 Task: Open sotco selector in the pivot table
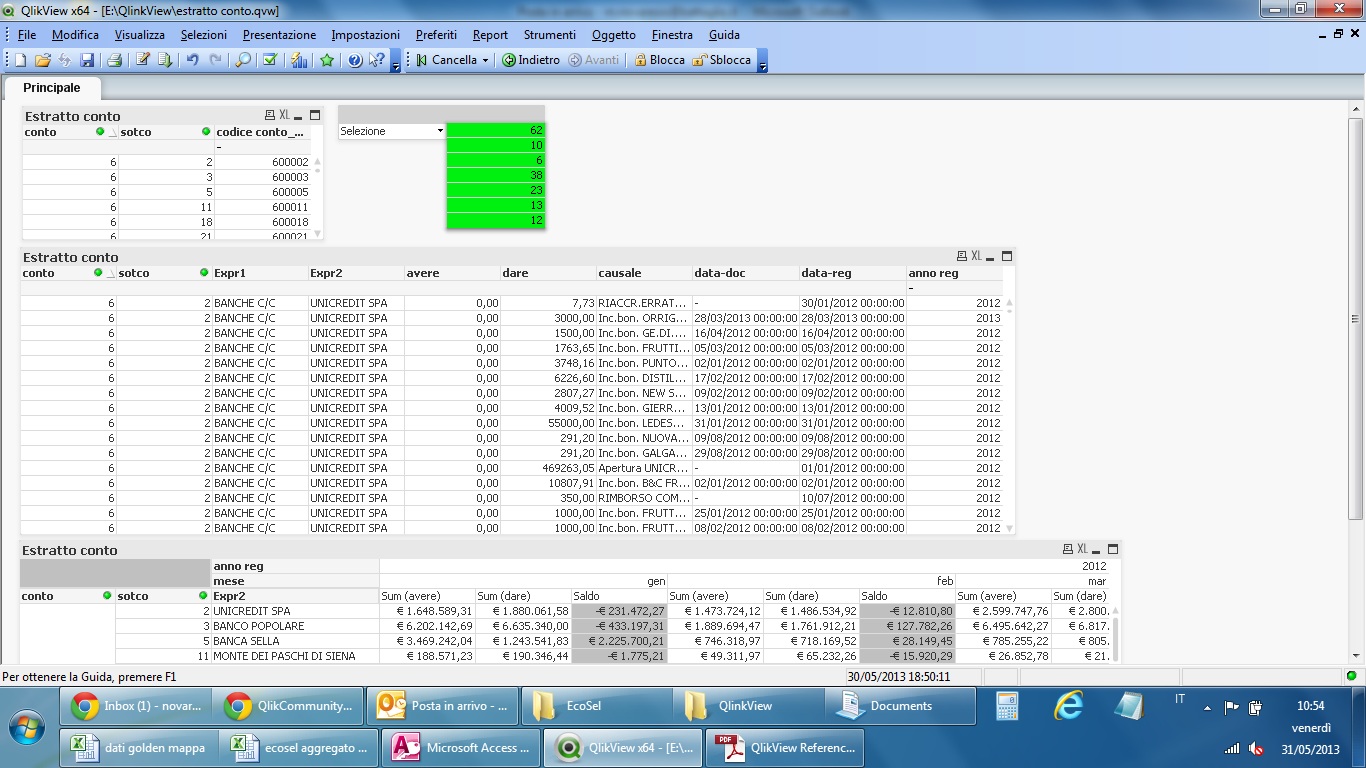pyautogui.click(x=203, y=596)
